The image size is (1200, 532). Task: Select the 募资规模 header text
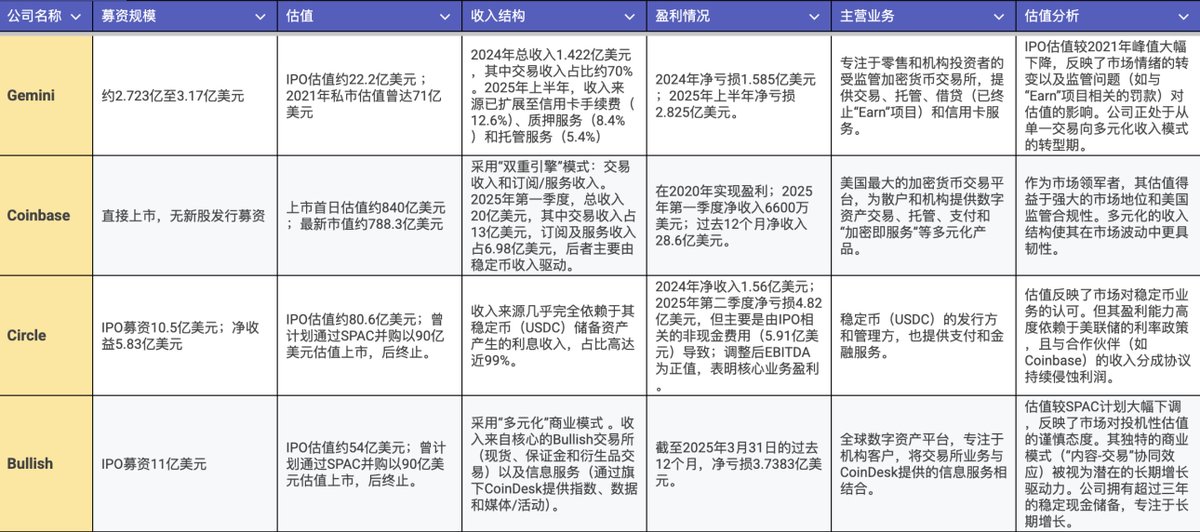coord(128,18)
